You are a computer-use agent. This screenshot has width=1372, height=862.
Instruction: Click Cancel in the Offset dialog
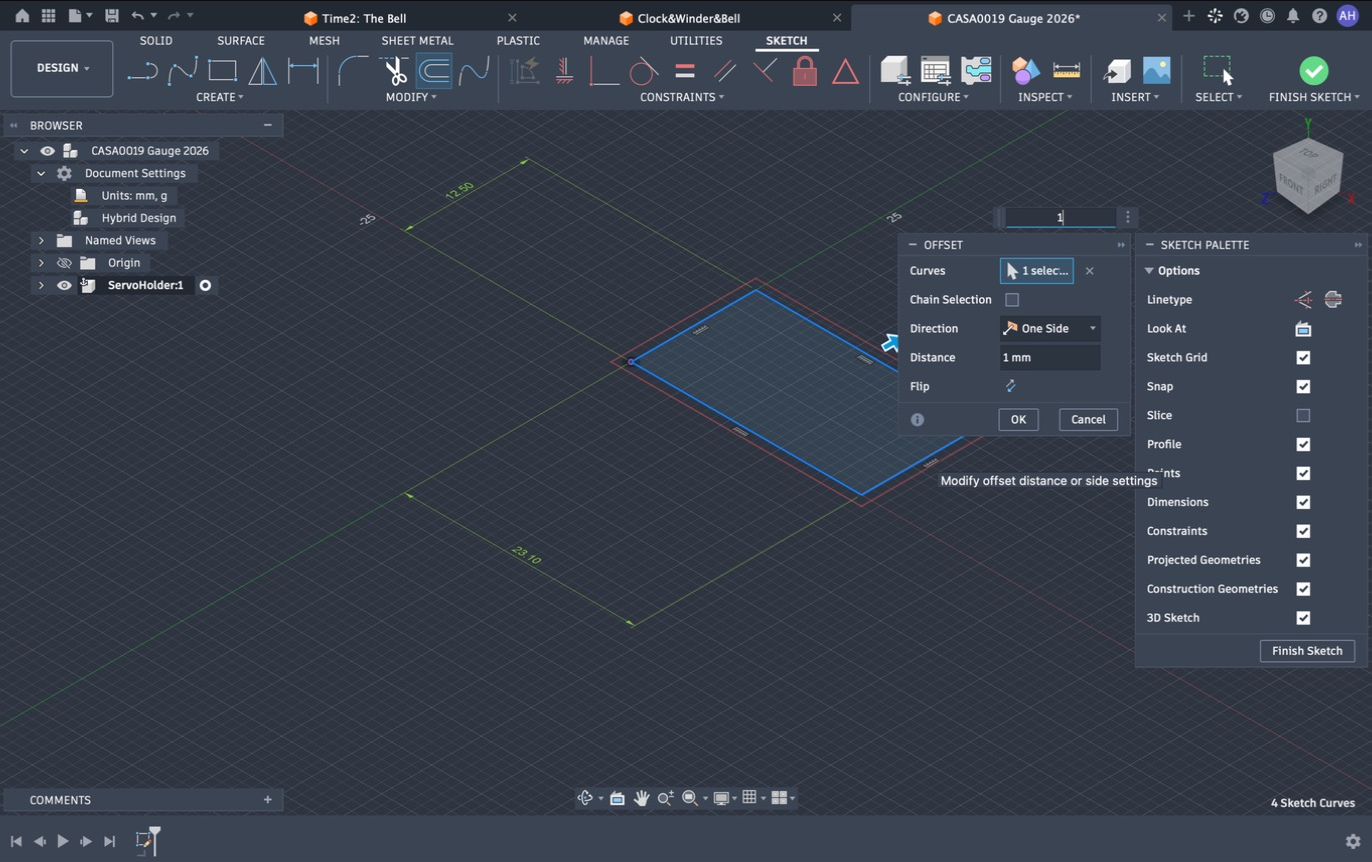click(1088, 419)
